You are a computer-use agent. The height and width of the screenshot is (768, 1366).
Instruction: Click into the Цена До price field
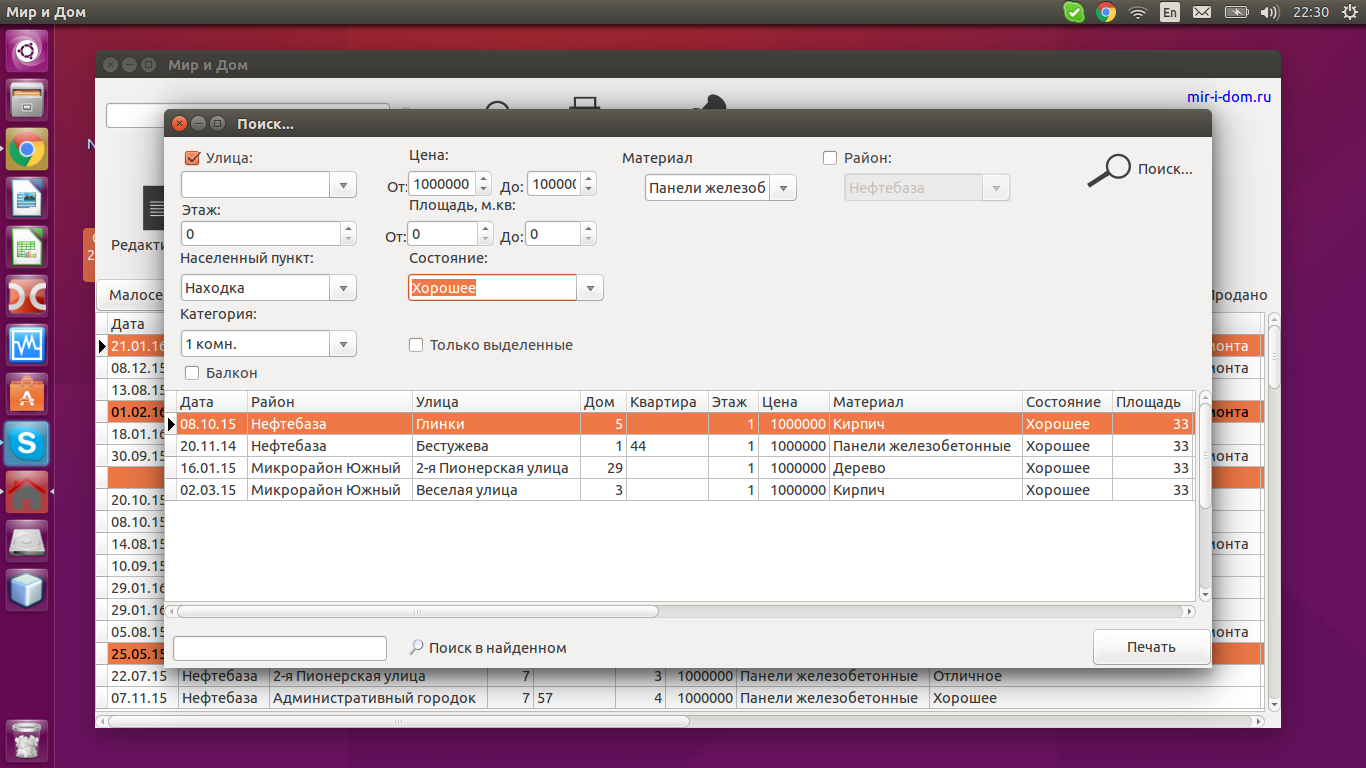(553, 184)
